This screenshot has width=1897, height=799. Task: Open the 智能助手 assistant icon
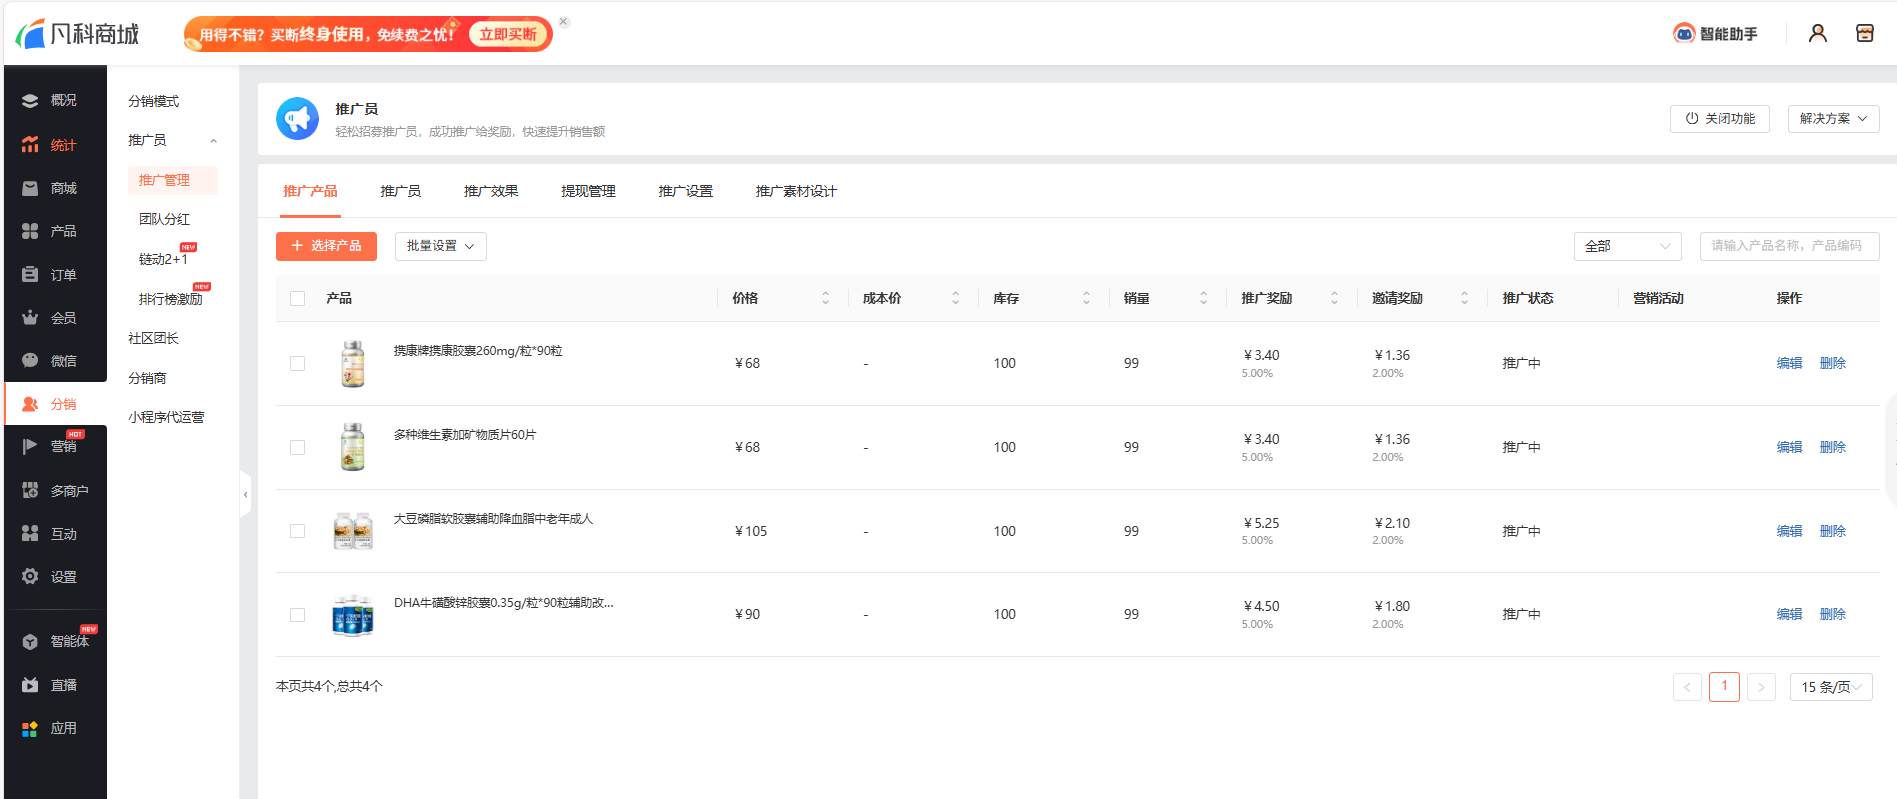[x=1685, y=34]
